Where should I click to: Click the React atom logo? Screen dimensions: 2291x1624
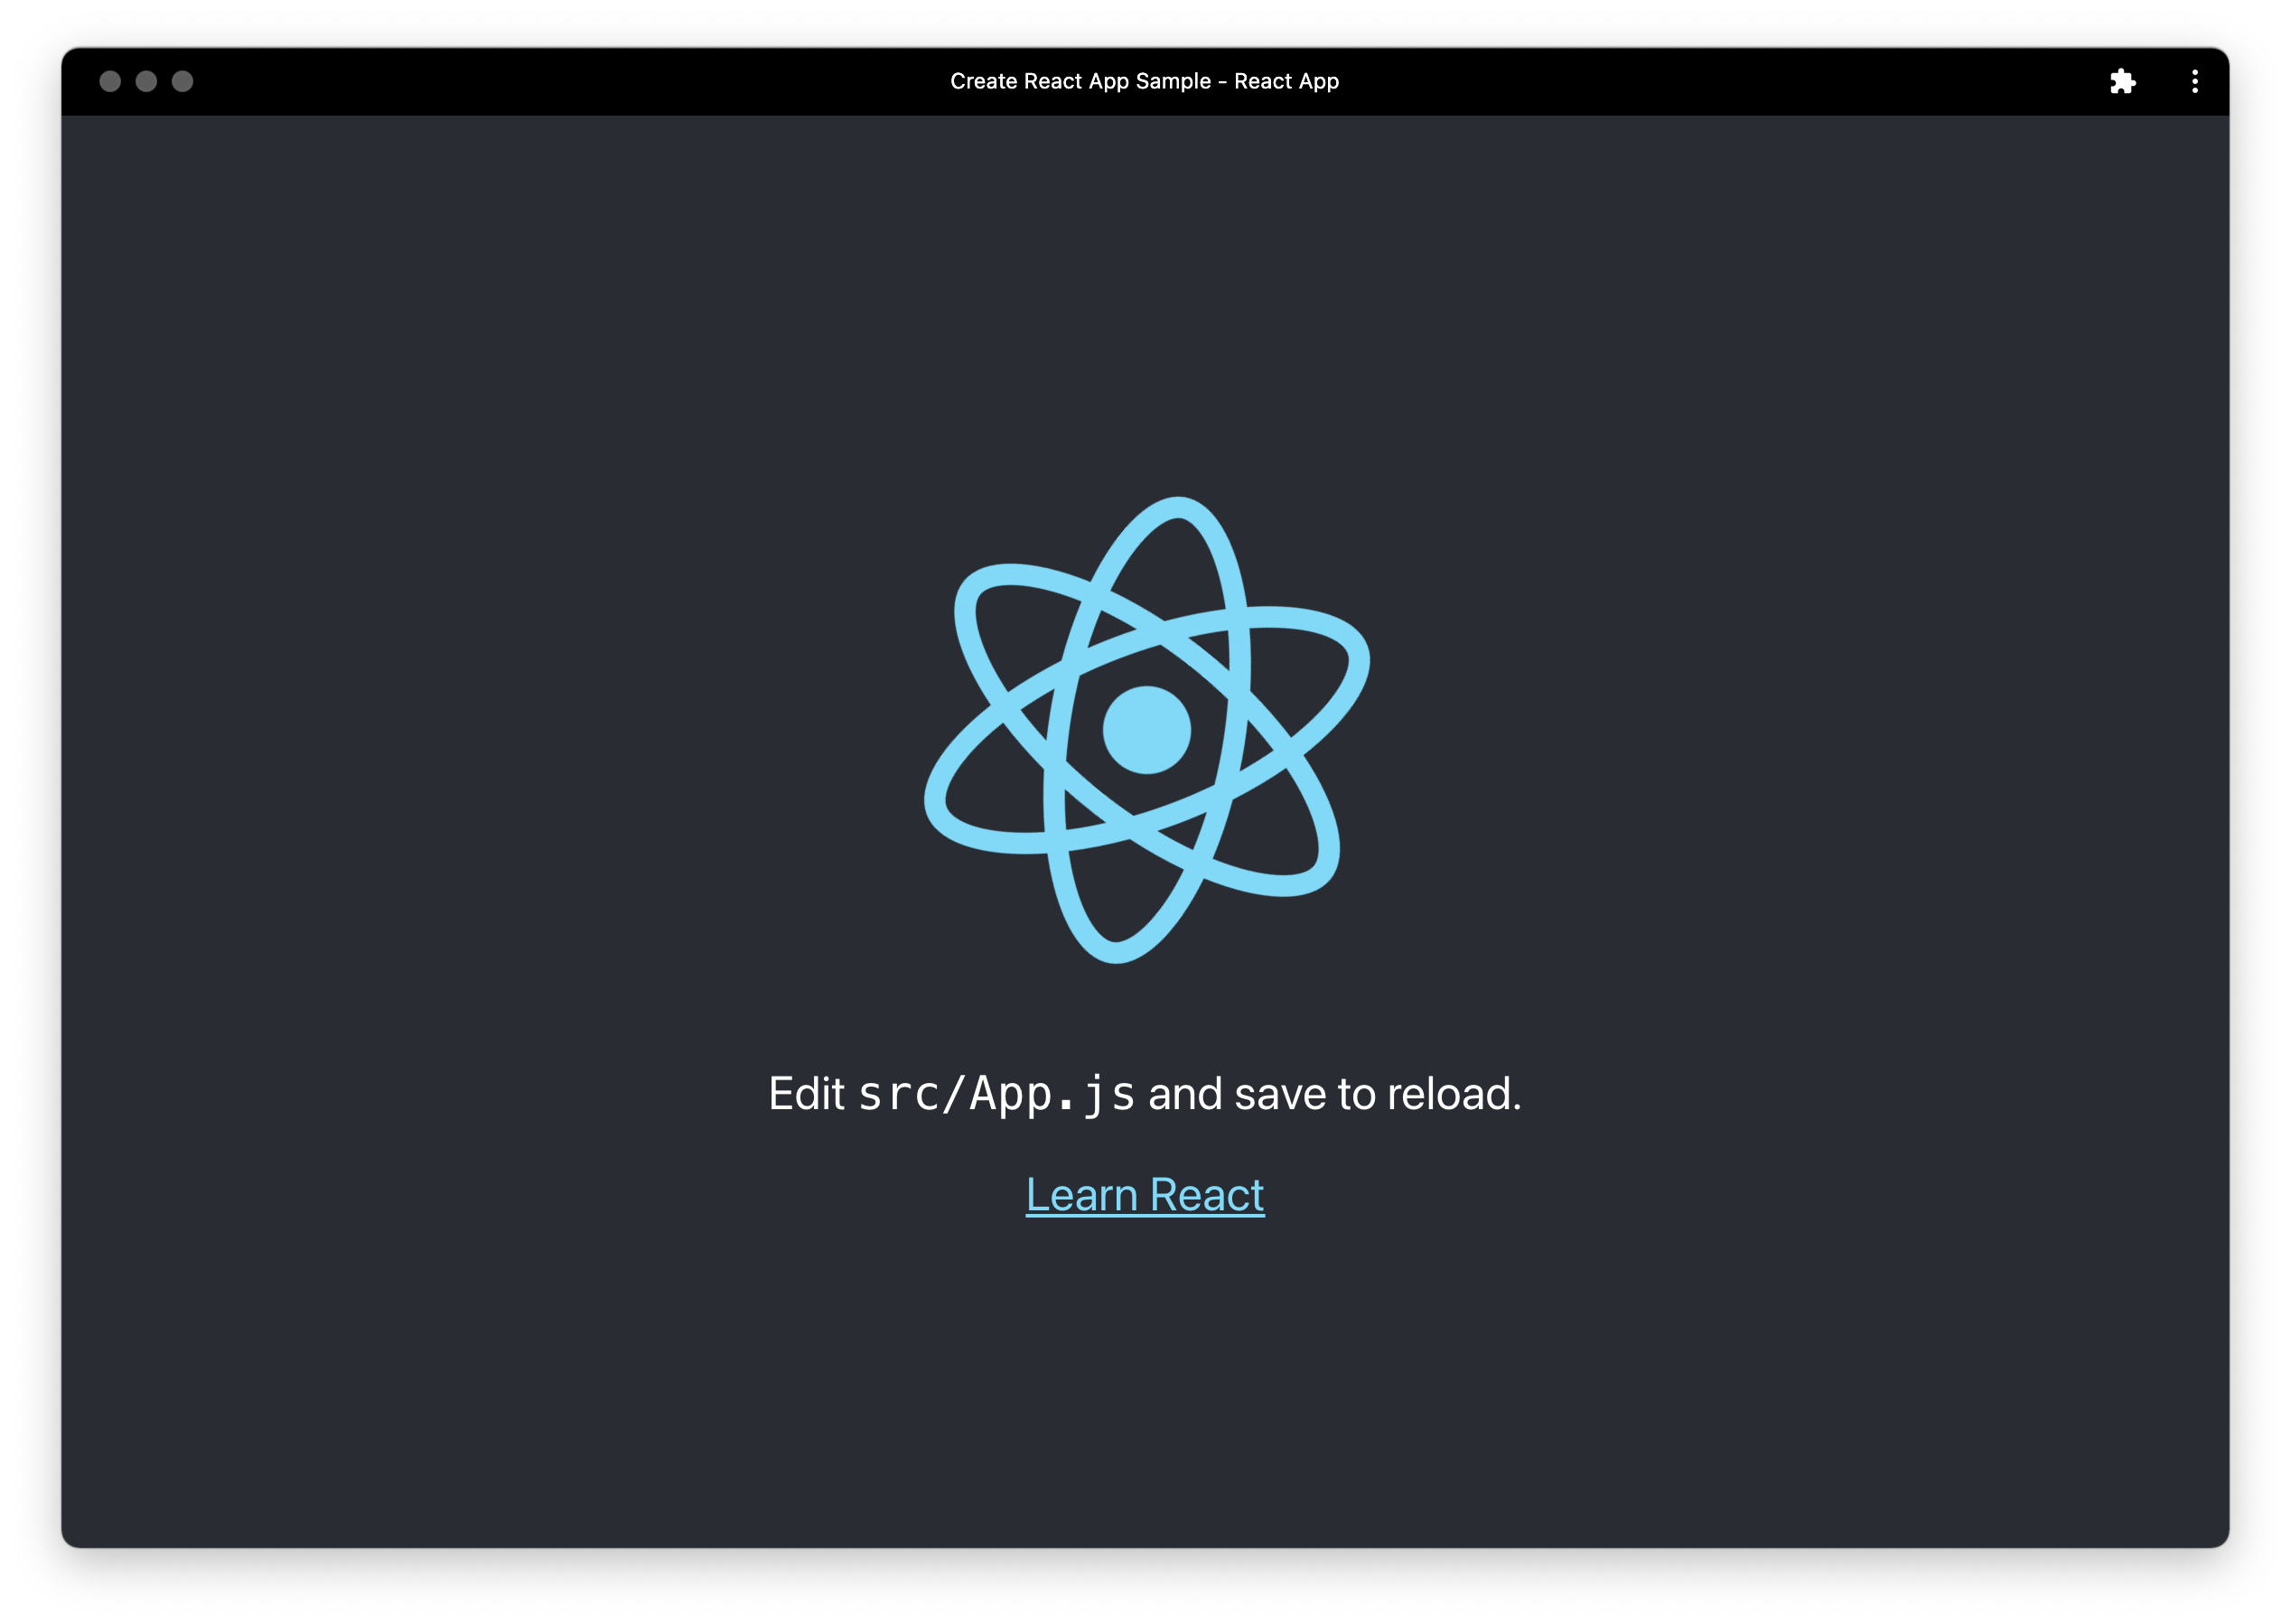point(1146,730)
